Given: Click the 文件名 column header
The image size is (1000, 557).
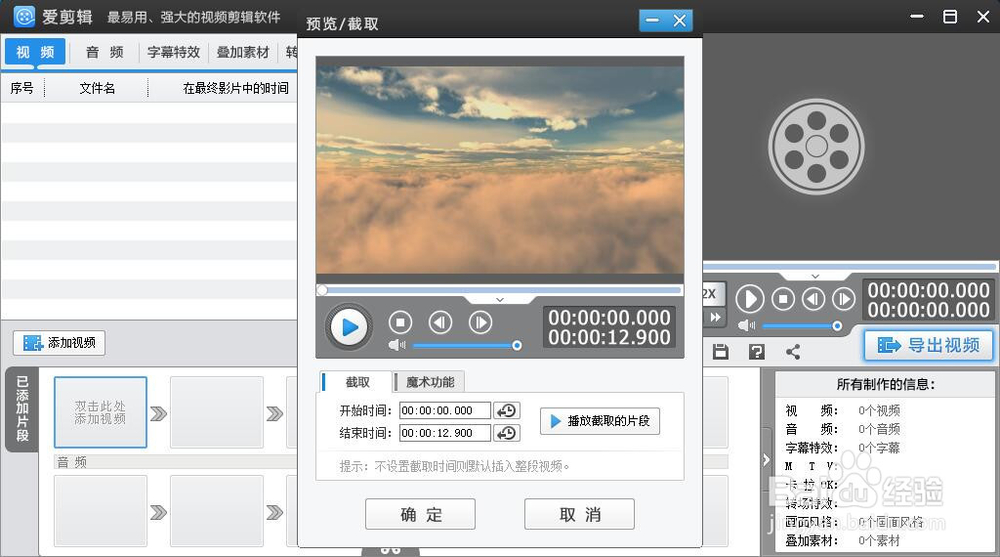Looking at the screenshot, I should click(x=97, y=88).
